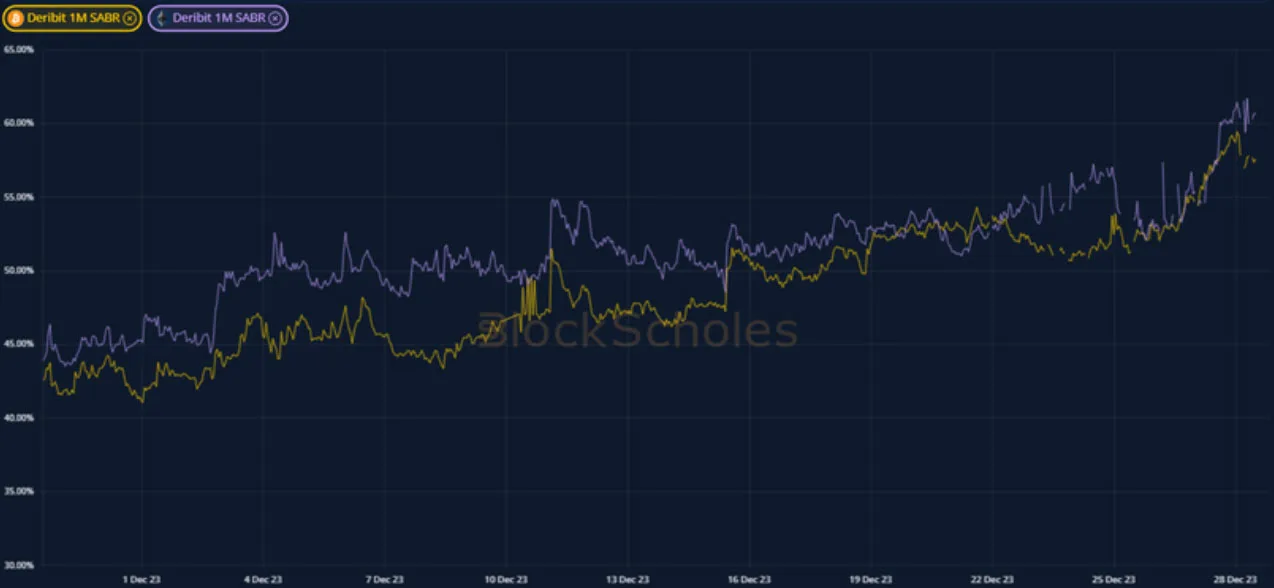Click the 13 Dec 23 date label

click(627, 579)
